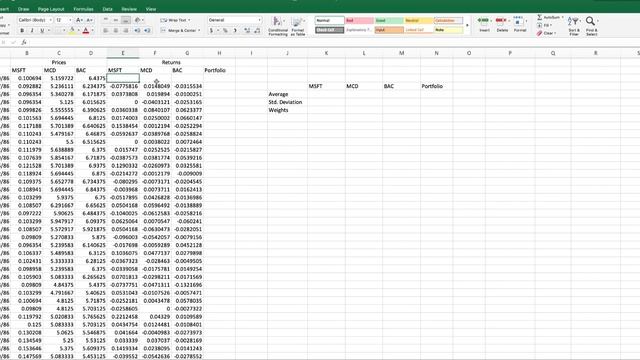Select top vertical alignment
Image resolution: width=640 pixels, height=360 pixels.
pos(106,20)
